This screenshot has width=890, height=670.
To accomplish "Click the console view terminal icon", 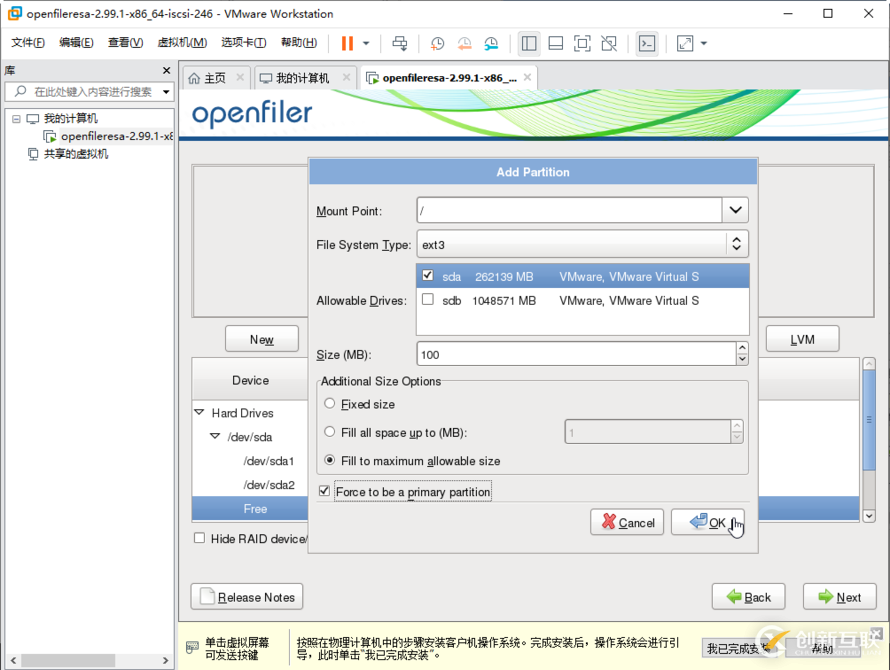I will point(647,43).
